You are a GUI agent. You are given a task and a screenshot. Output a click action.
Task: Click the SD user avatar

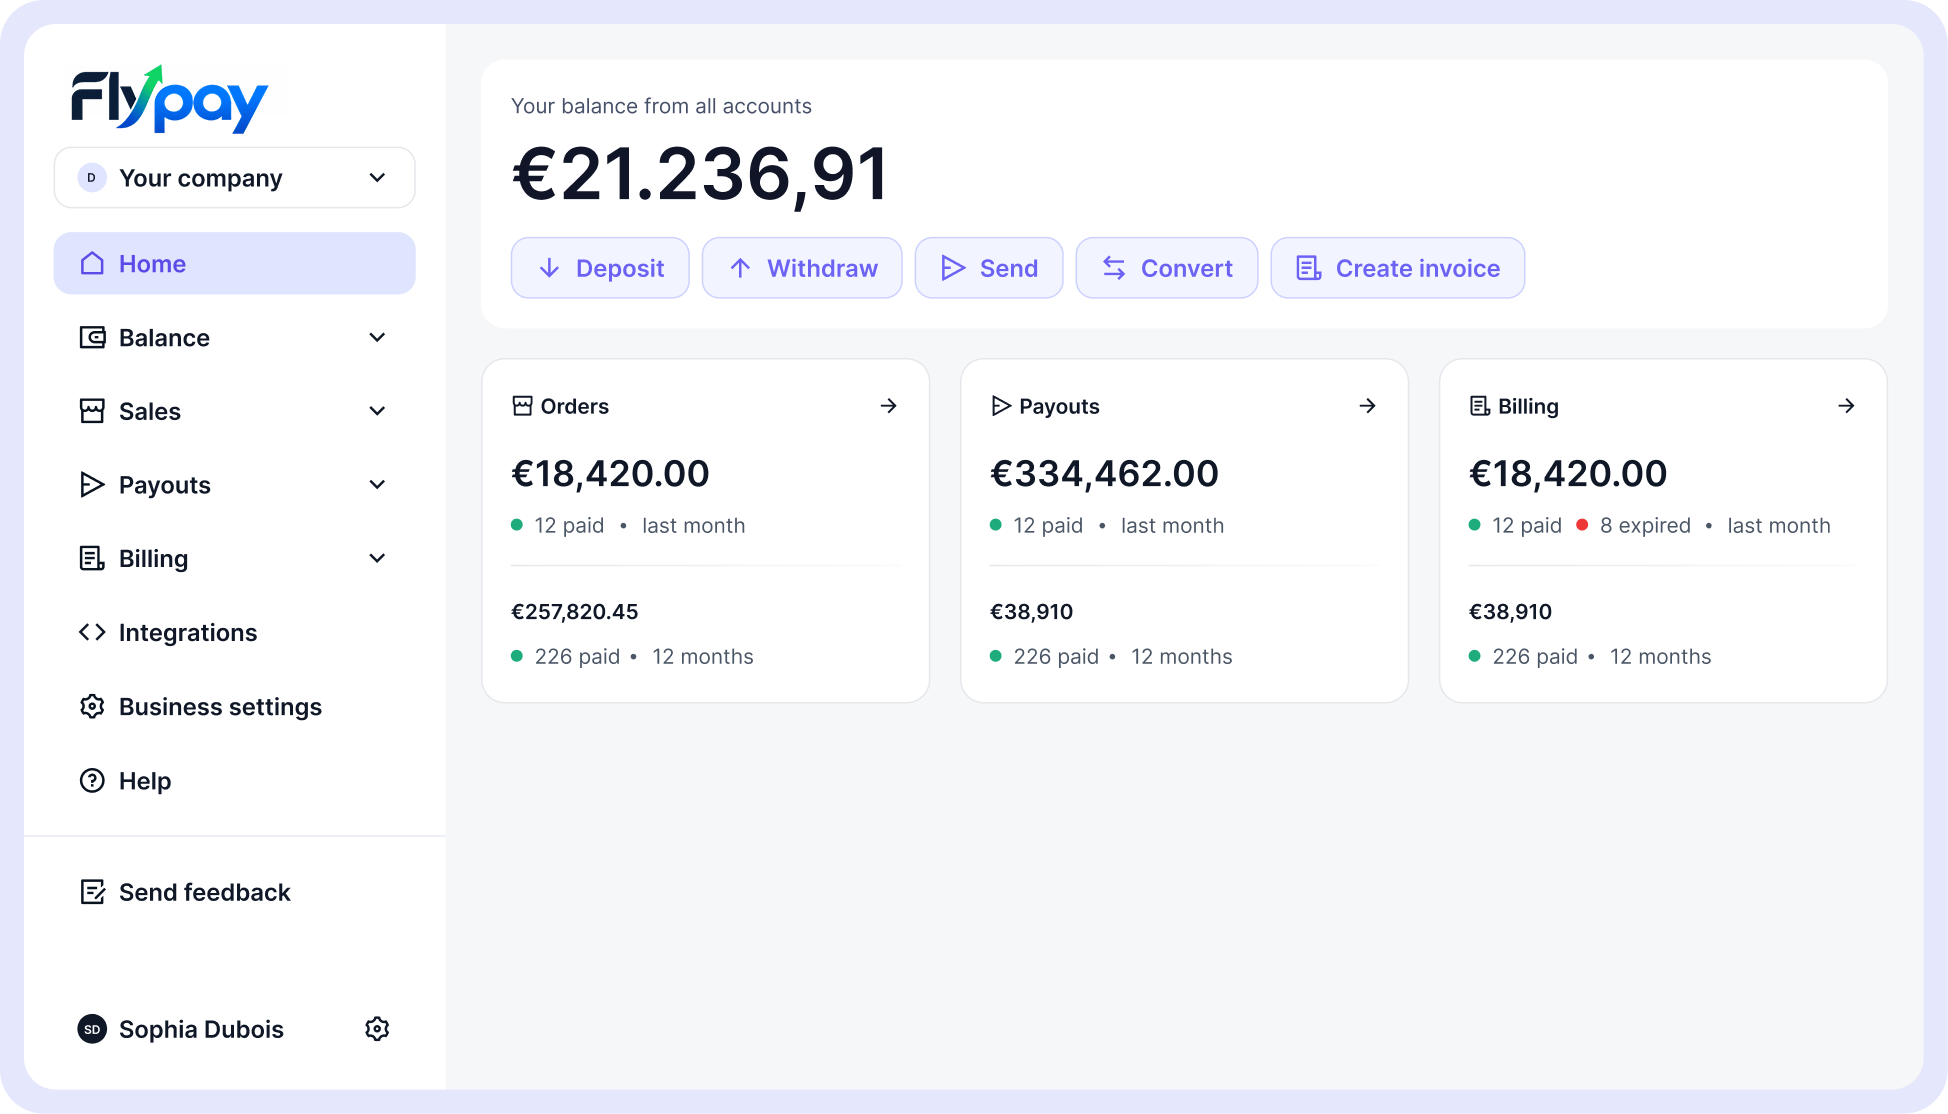(x=92, y=1029)
